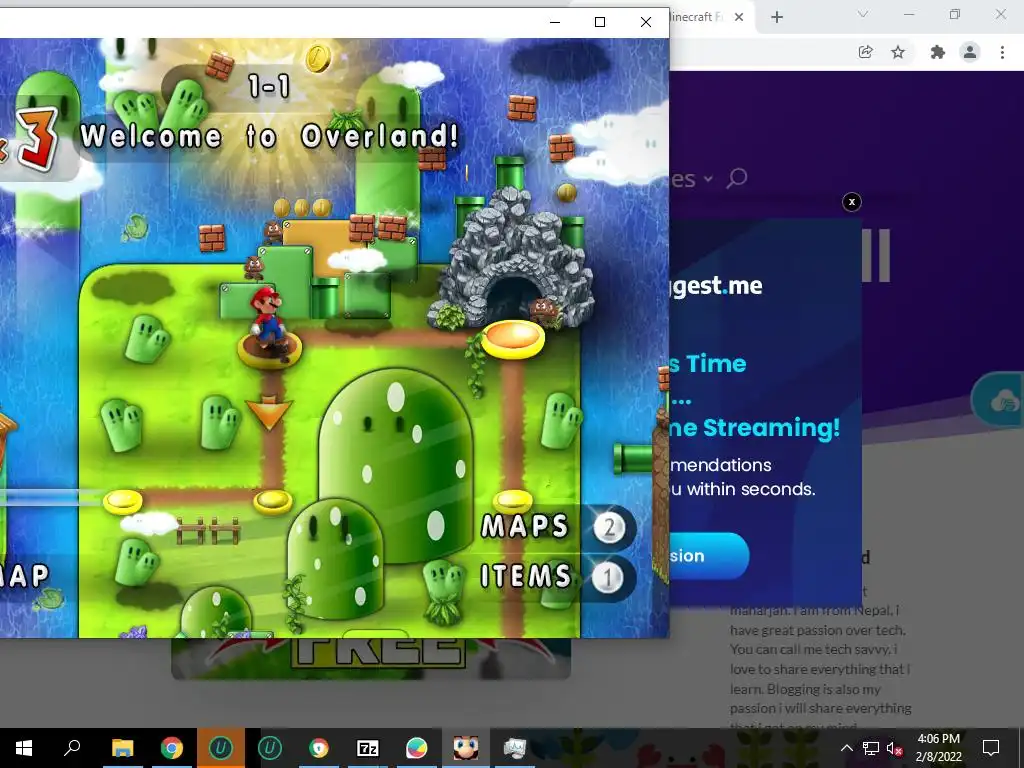Click the rock cave entrance on the map
This screenshot has height=768, width=1024.
513,297
